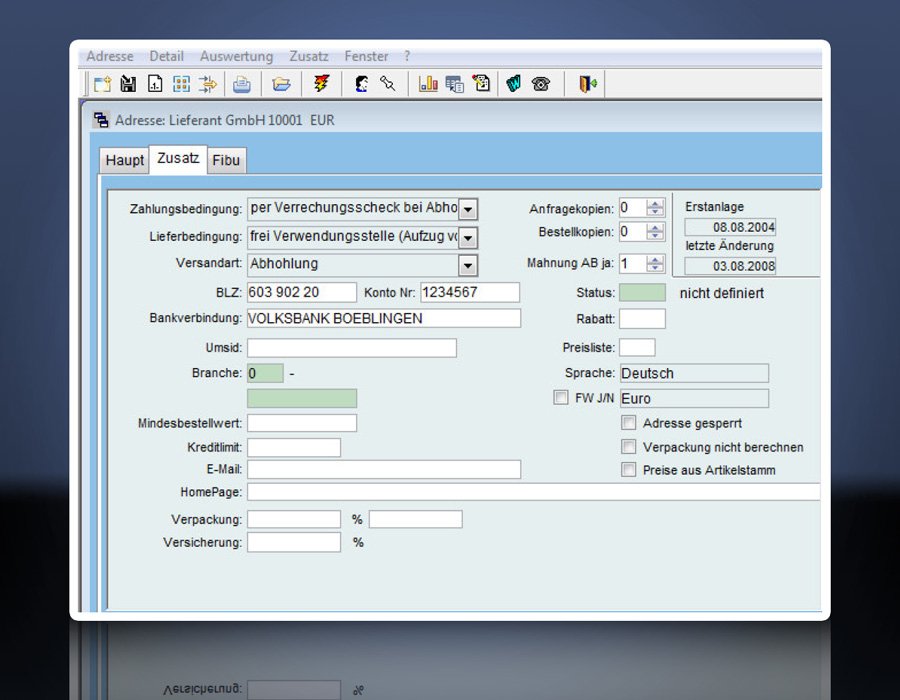Click the E-Mail input field
This screenshot has width=900, height=700.
pyautogui.click(x=384, y=469)
